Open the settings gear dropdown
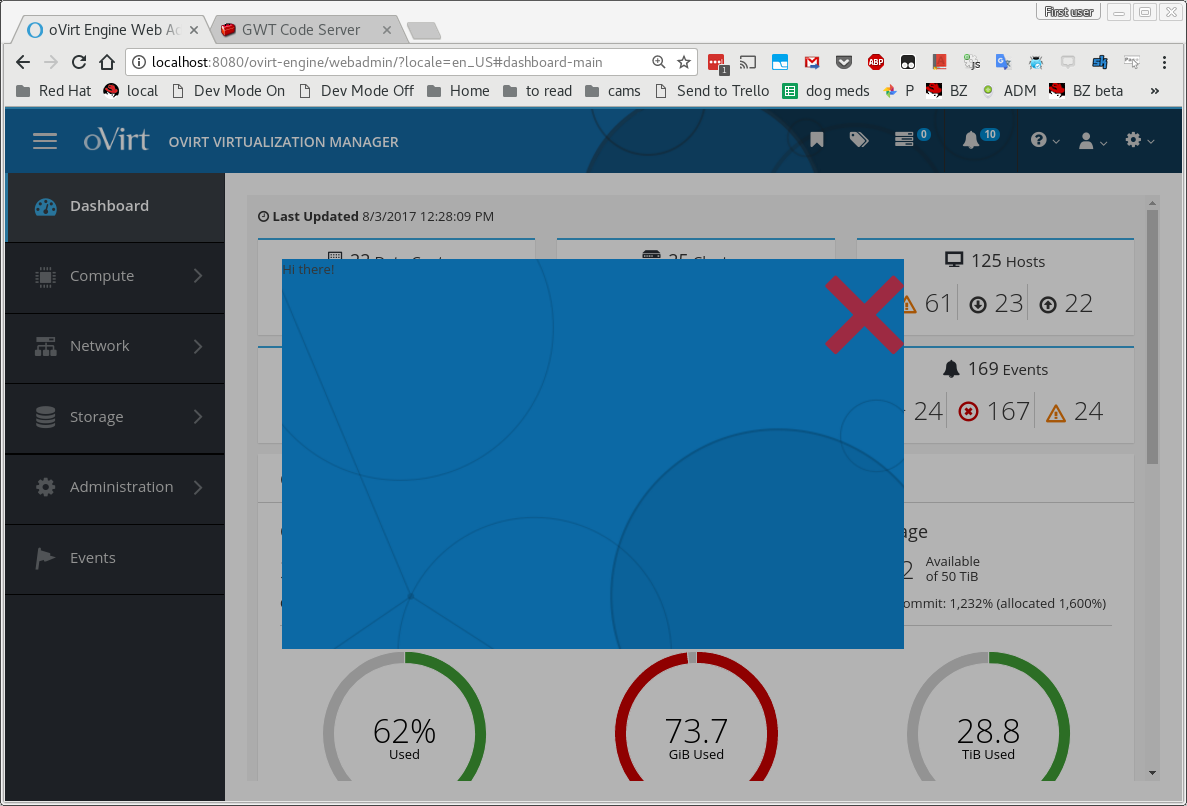The image size is (1187, 806). (1139, 141)
